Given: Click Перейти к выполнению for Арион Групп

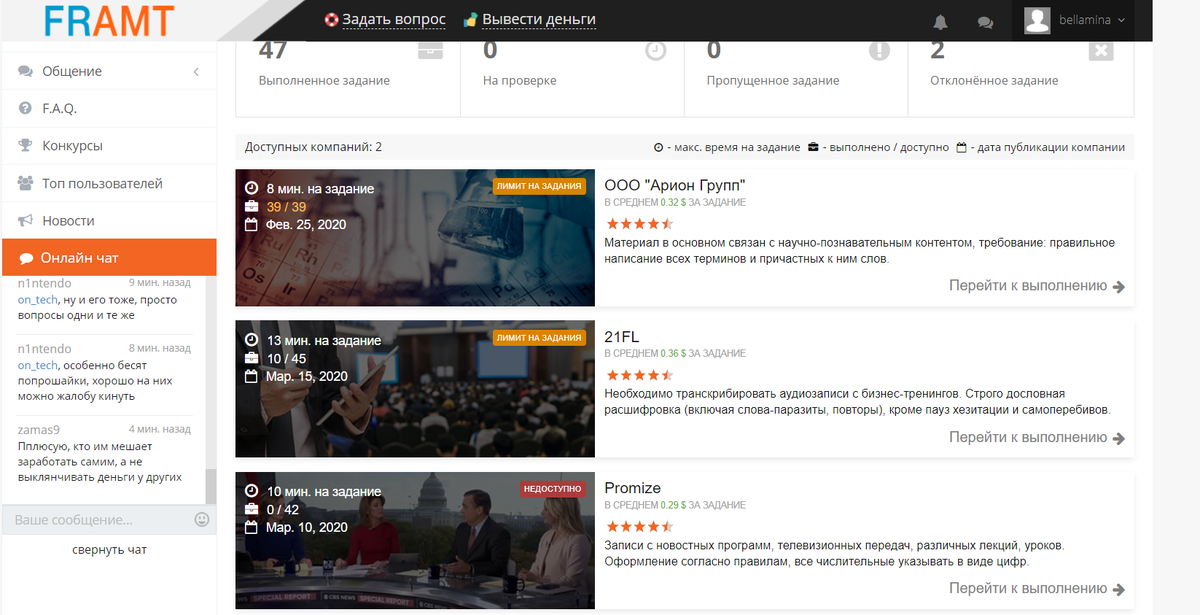Looking at the screenshot, I should click(x=1037, y=286).
